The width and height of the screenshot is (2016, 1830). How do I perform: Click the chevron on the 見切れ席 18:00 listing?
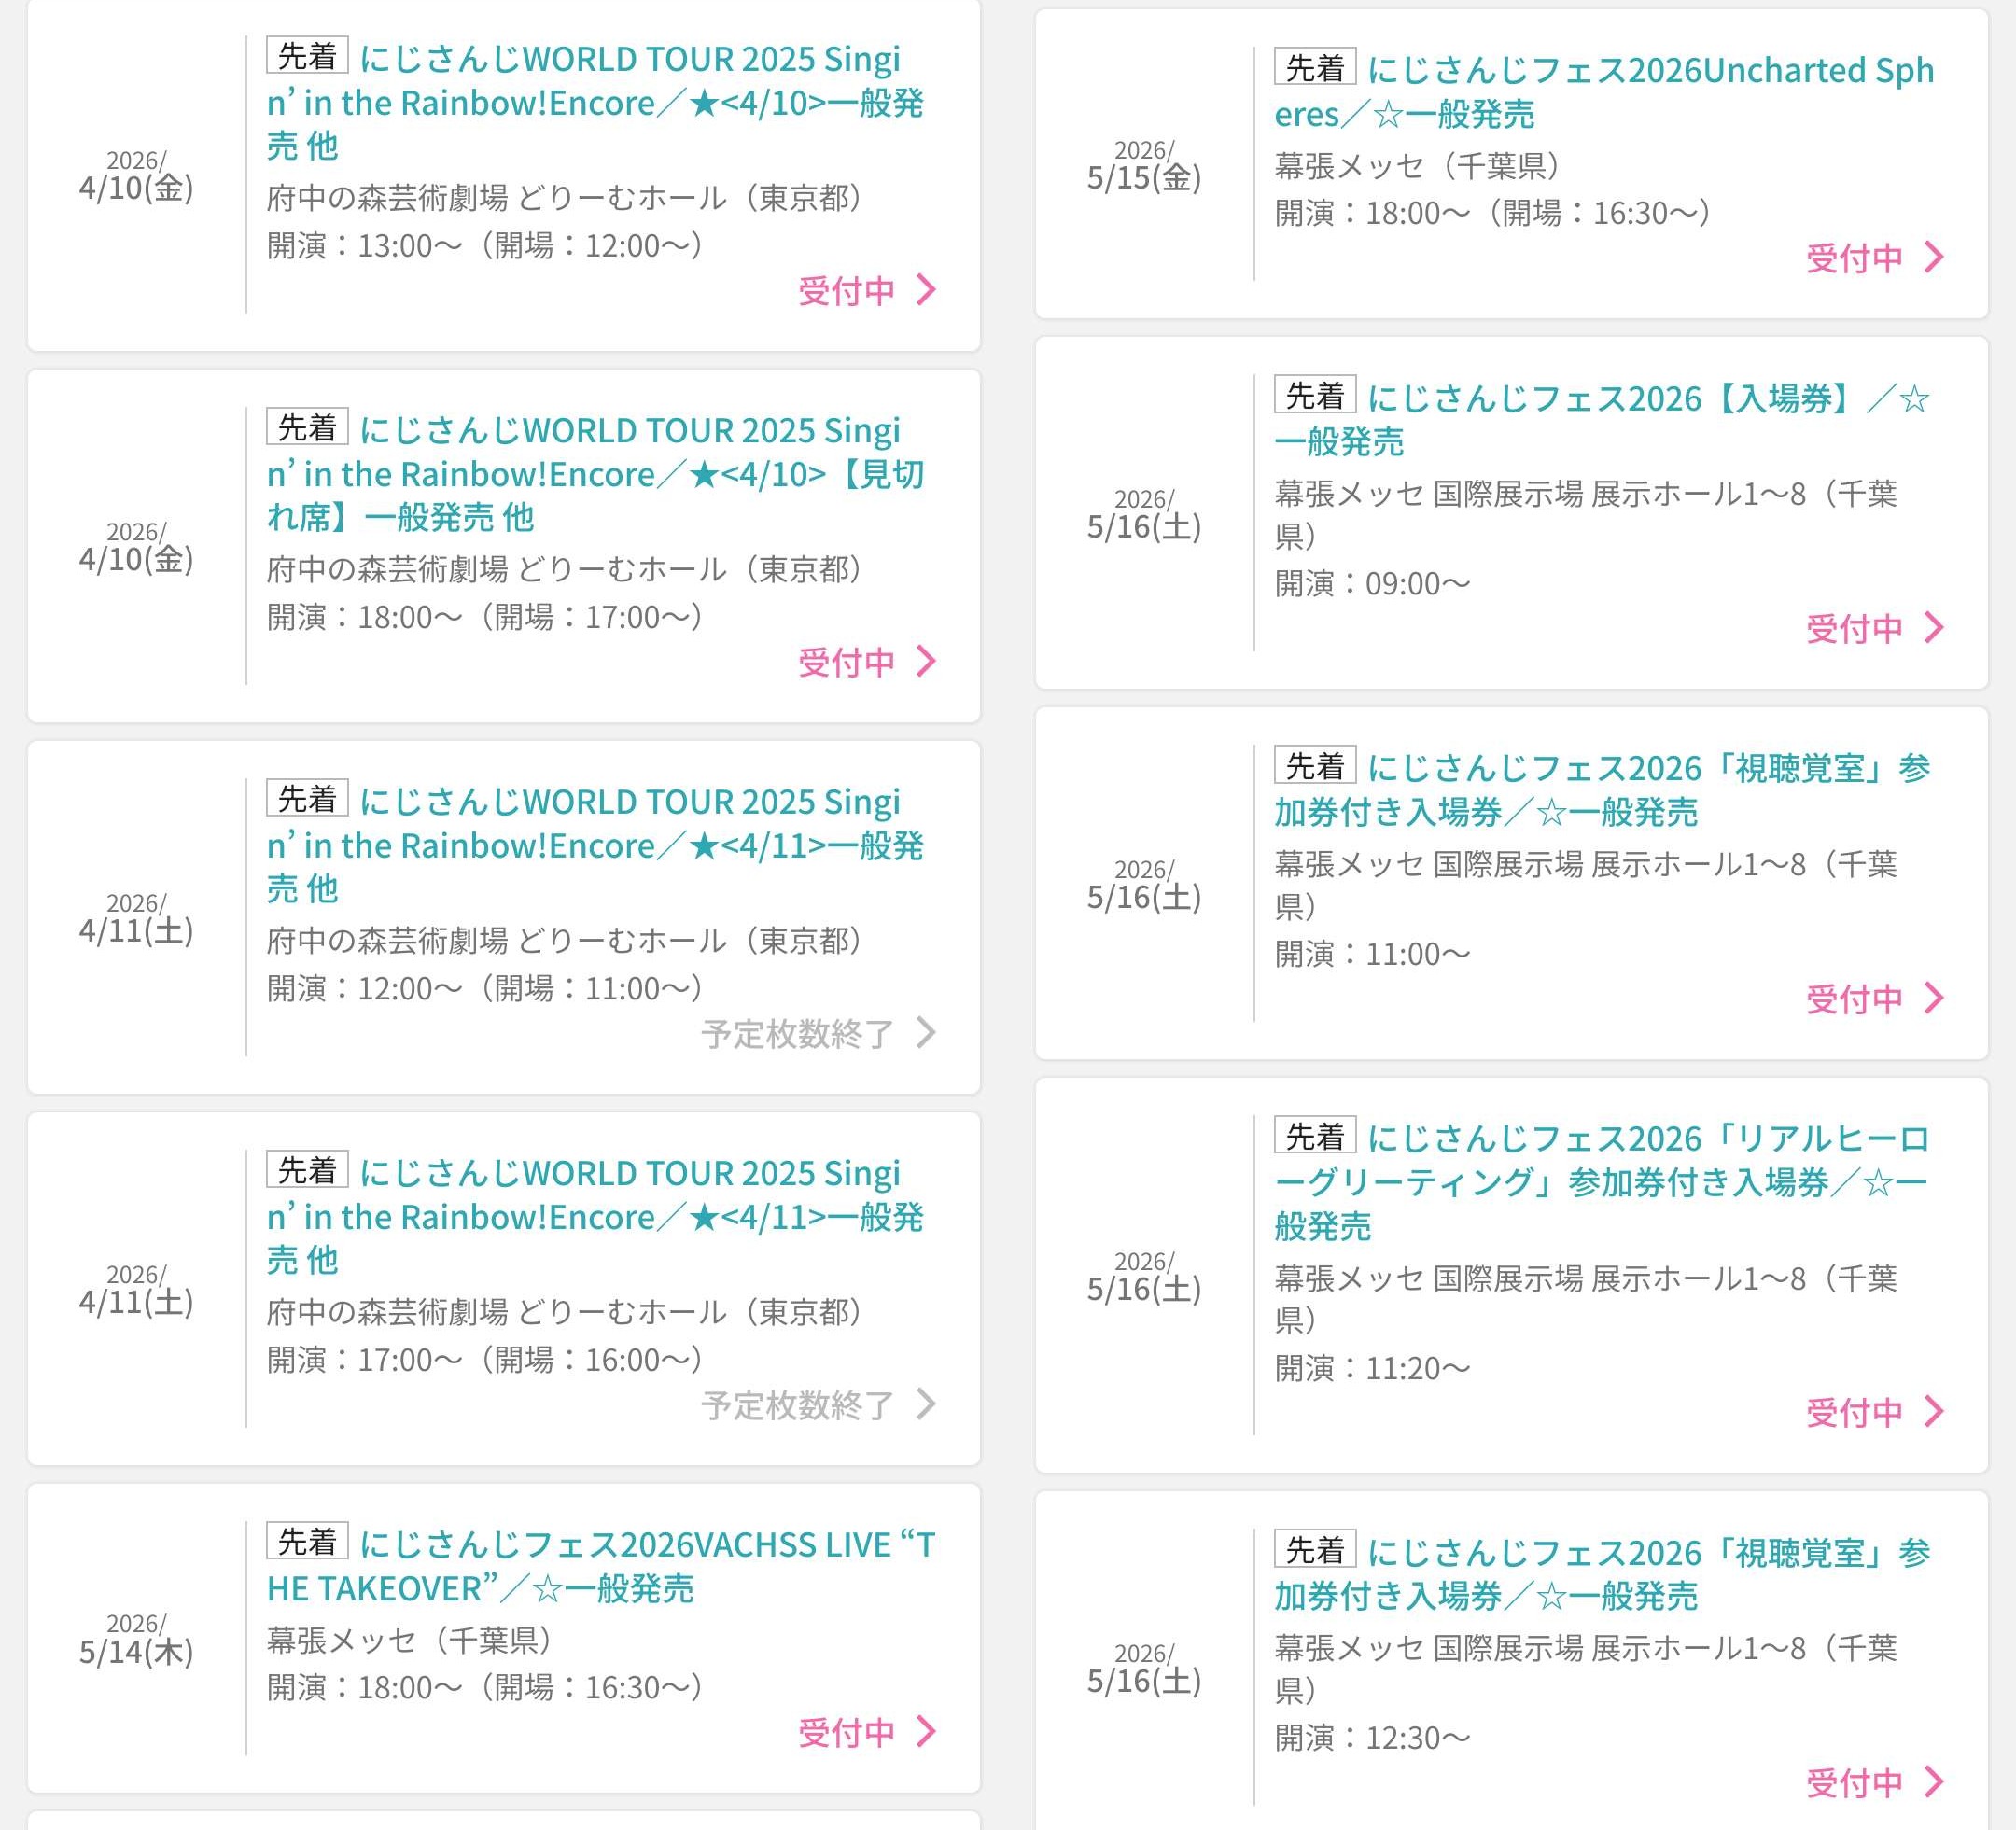pos(927,661)
